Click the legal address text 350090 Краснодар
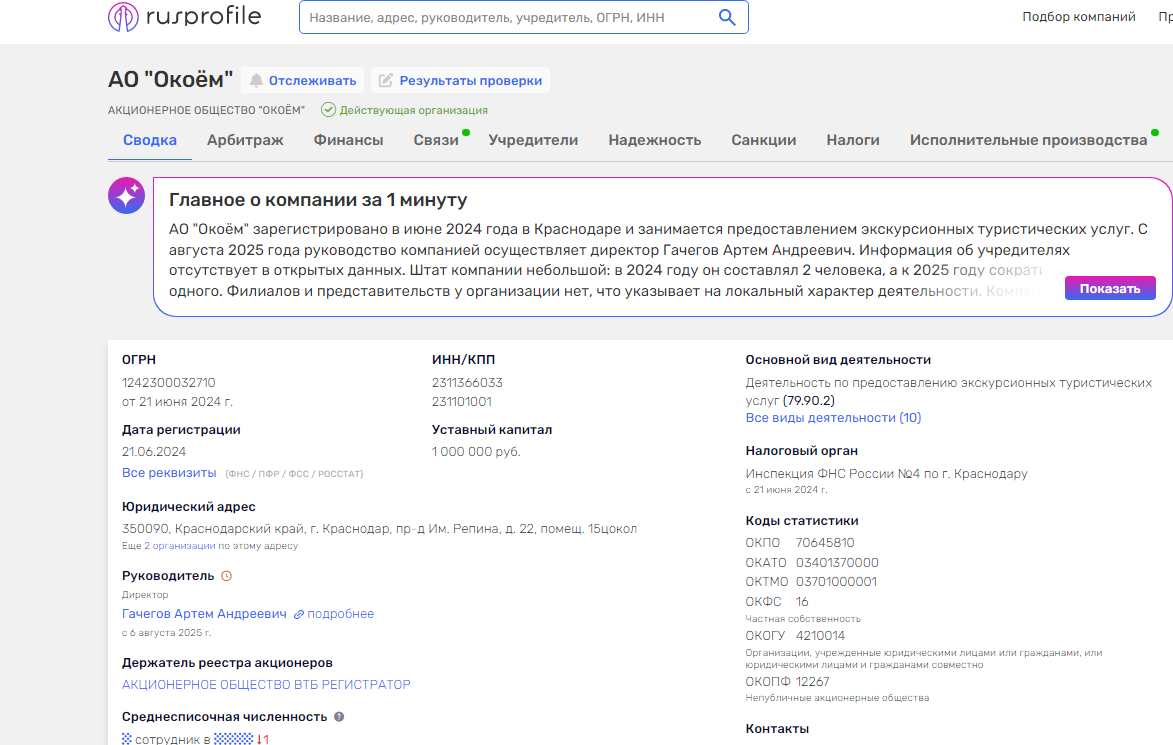 point(379,529)
